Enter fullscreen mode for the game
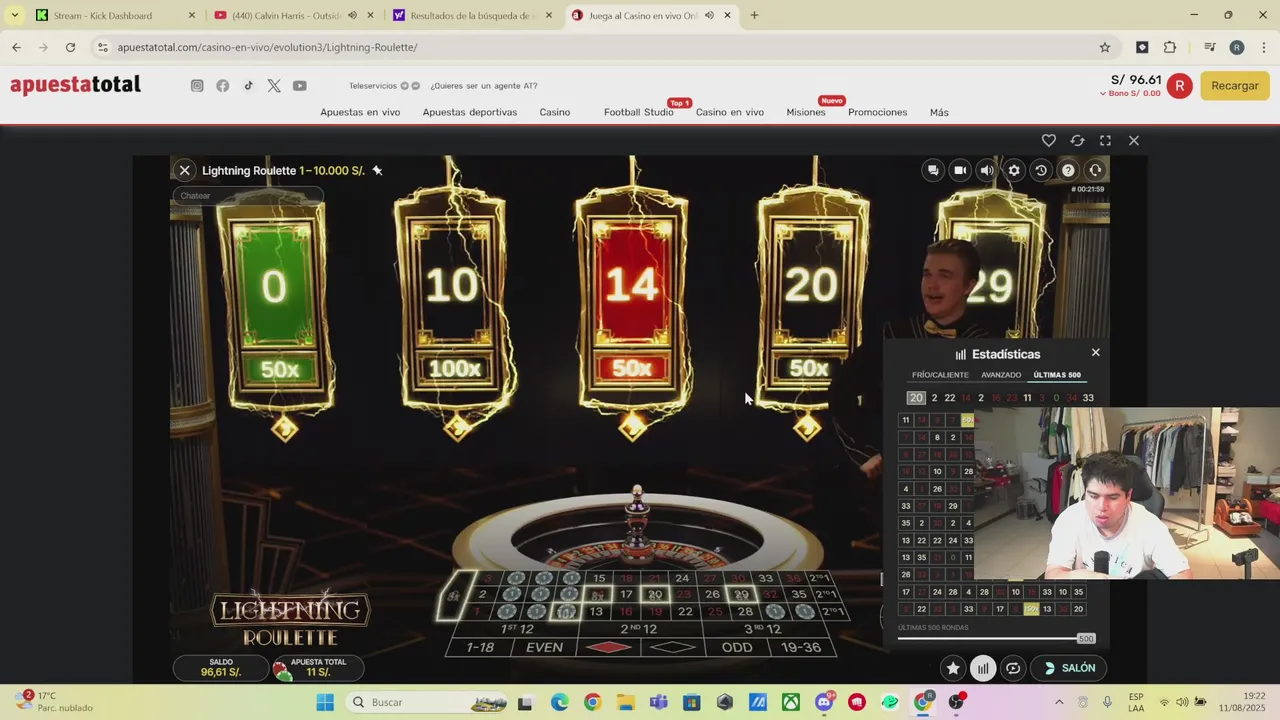1280x720 pixels. coord(1105,141)
